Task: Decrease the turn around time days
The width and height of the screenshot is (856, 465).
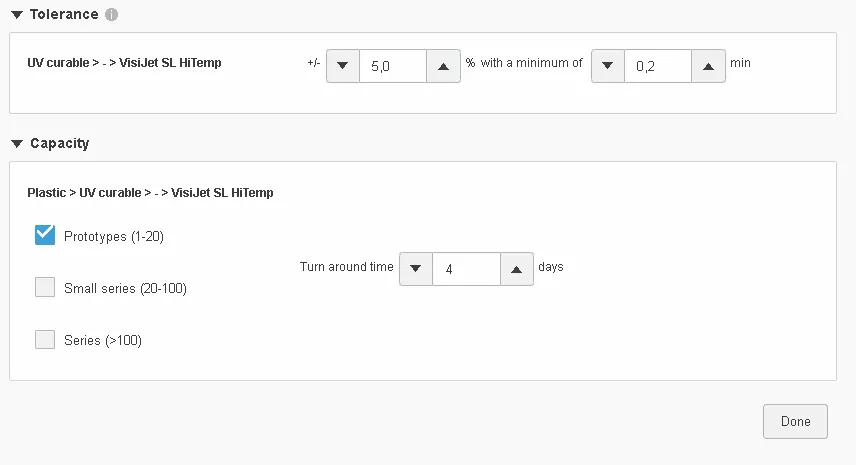Action: tap(416, 269)
